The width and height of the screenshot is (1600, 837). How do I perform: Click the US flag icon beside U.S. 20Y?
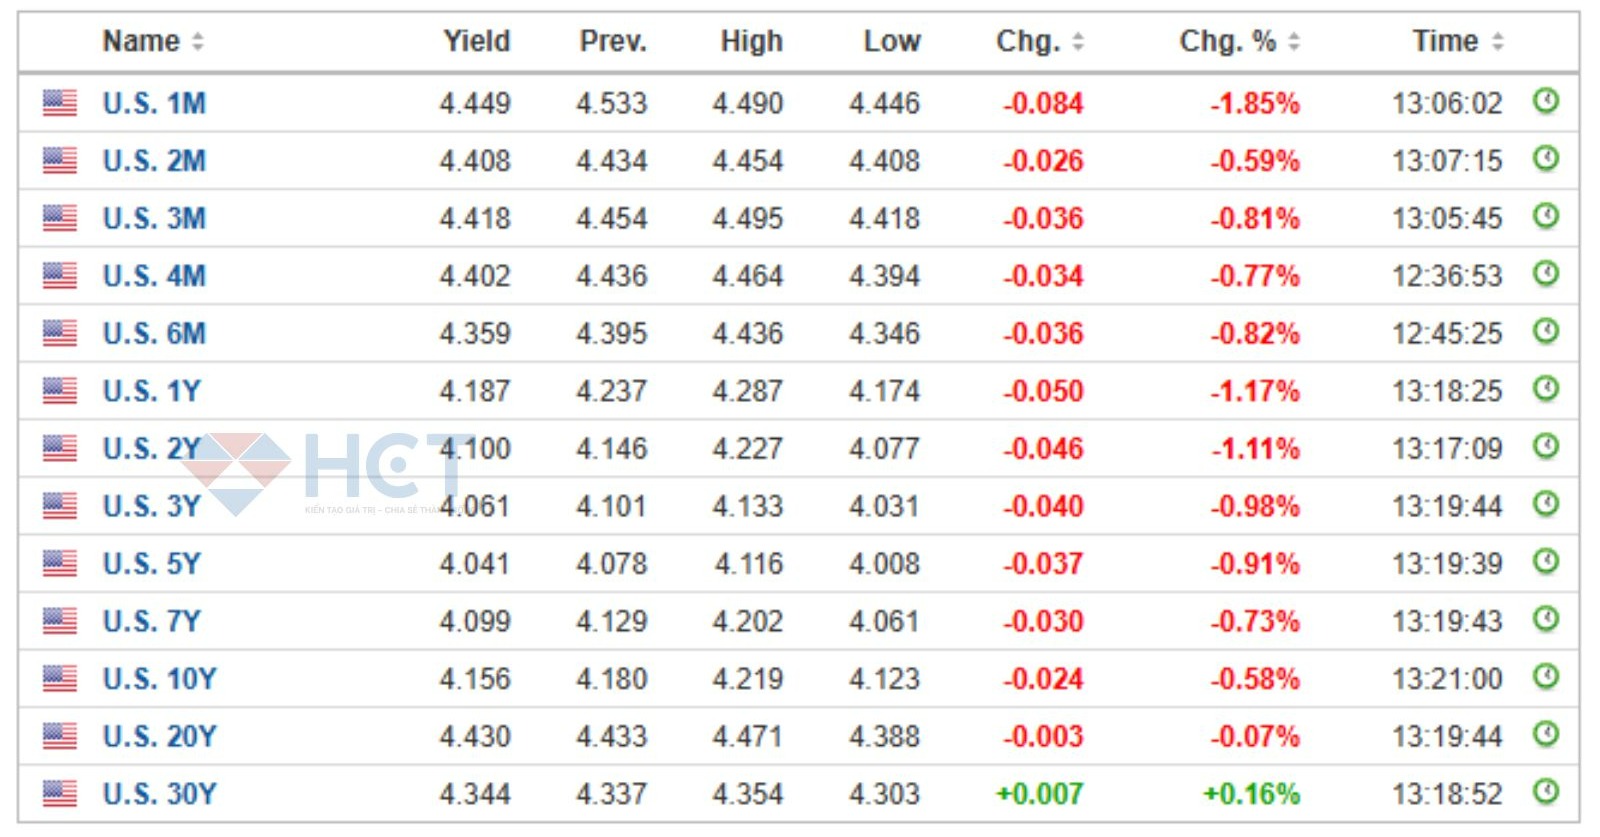pyautogui.click(x=60, y=736)
